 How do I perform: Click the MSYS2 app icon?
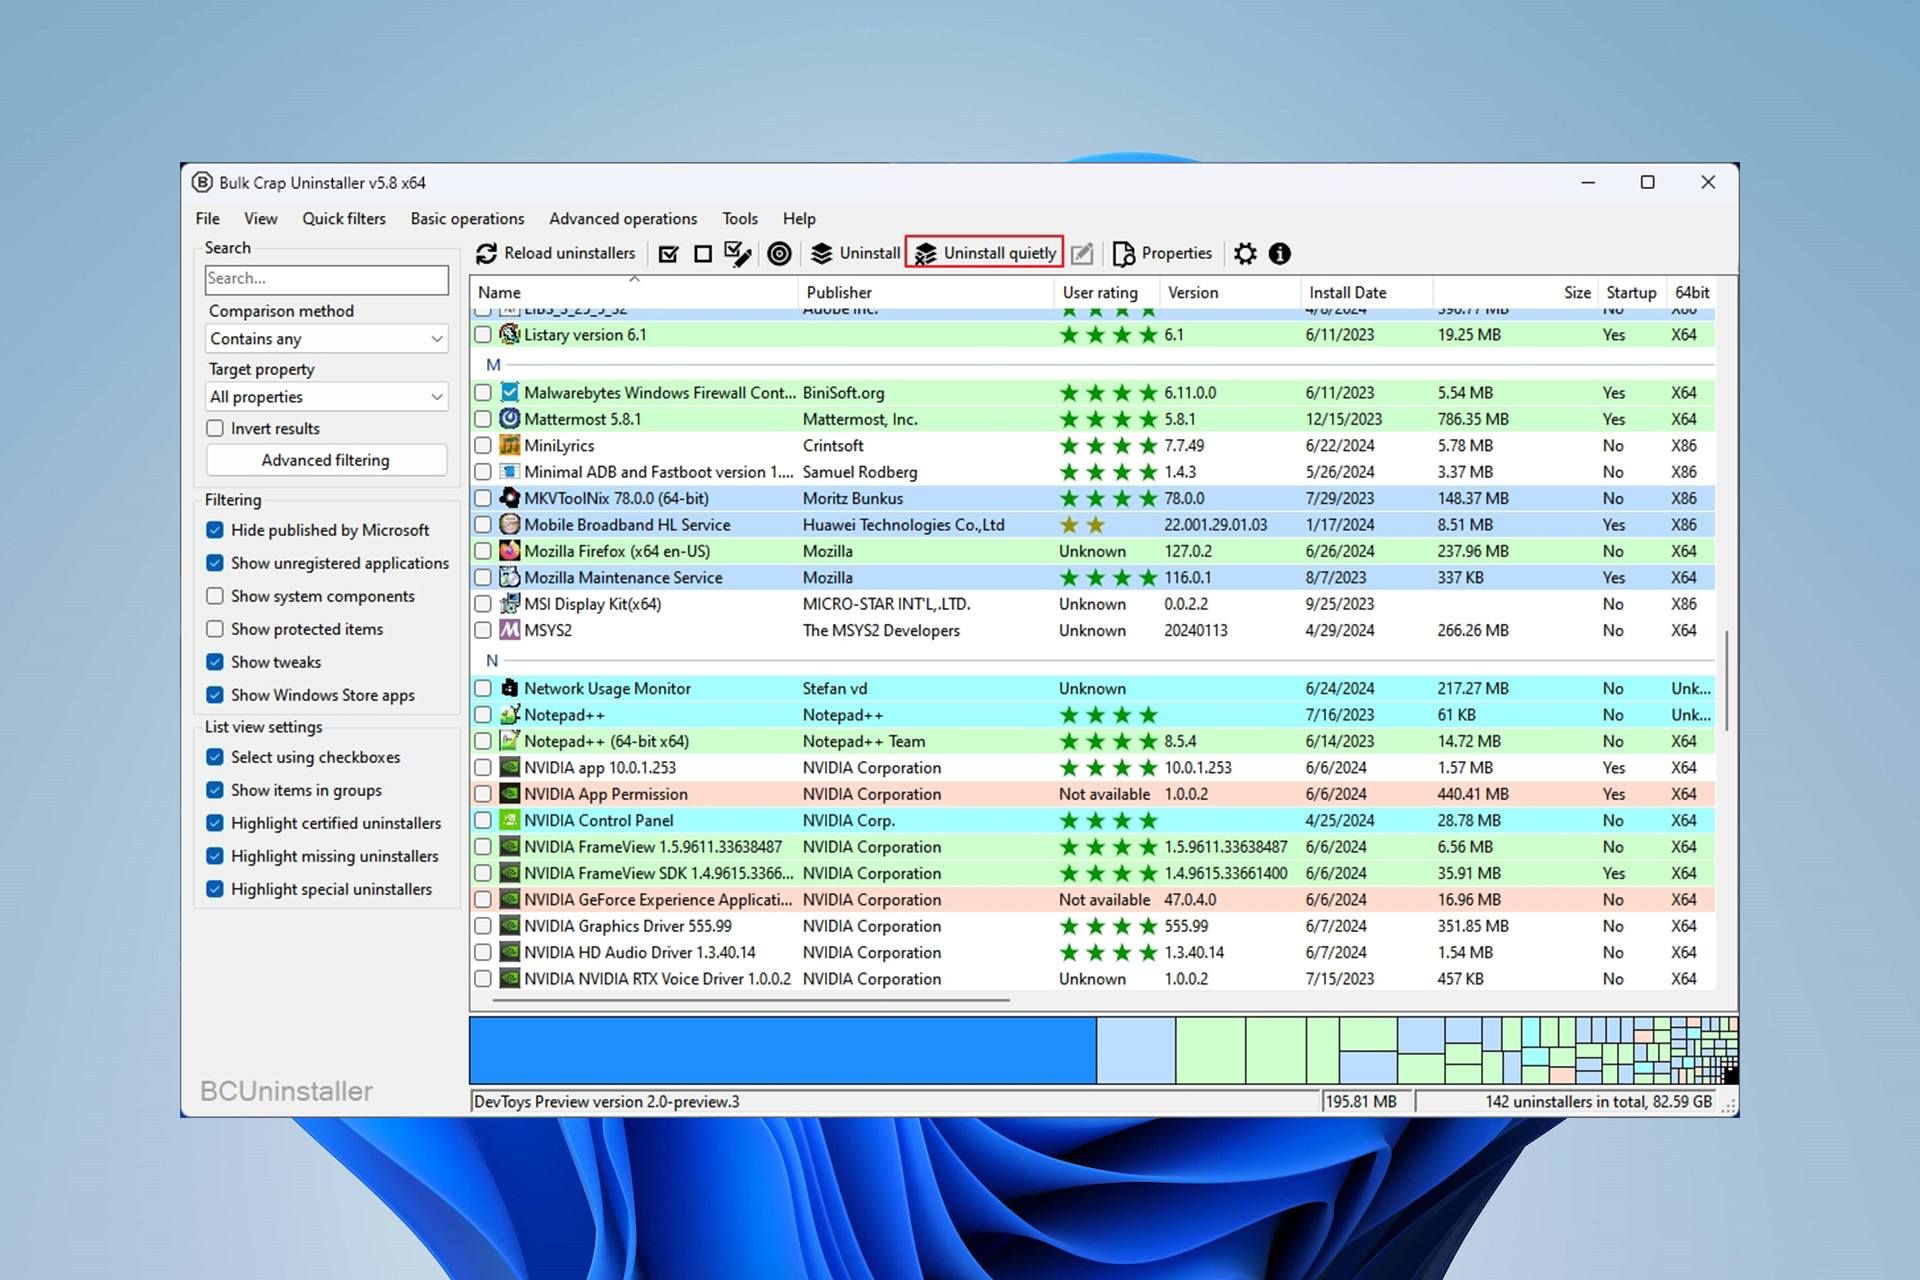(510, 630)
